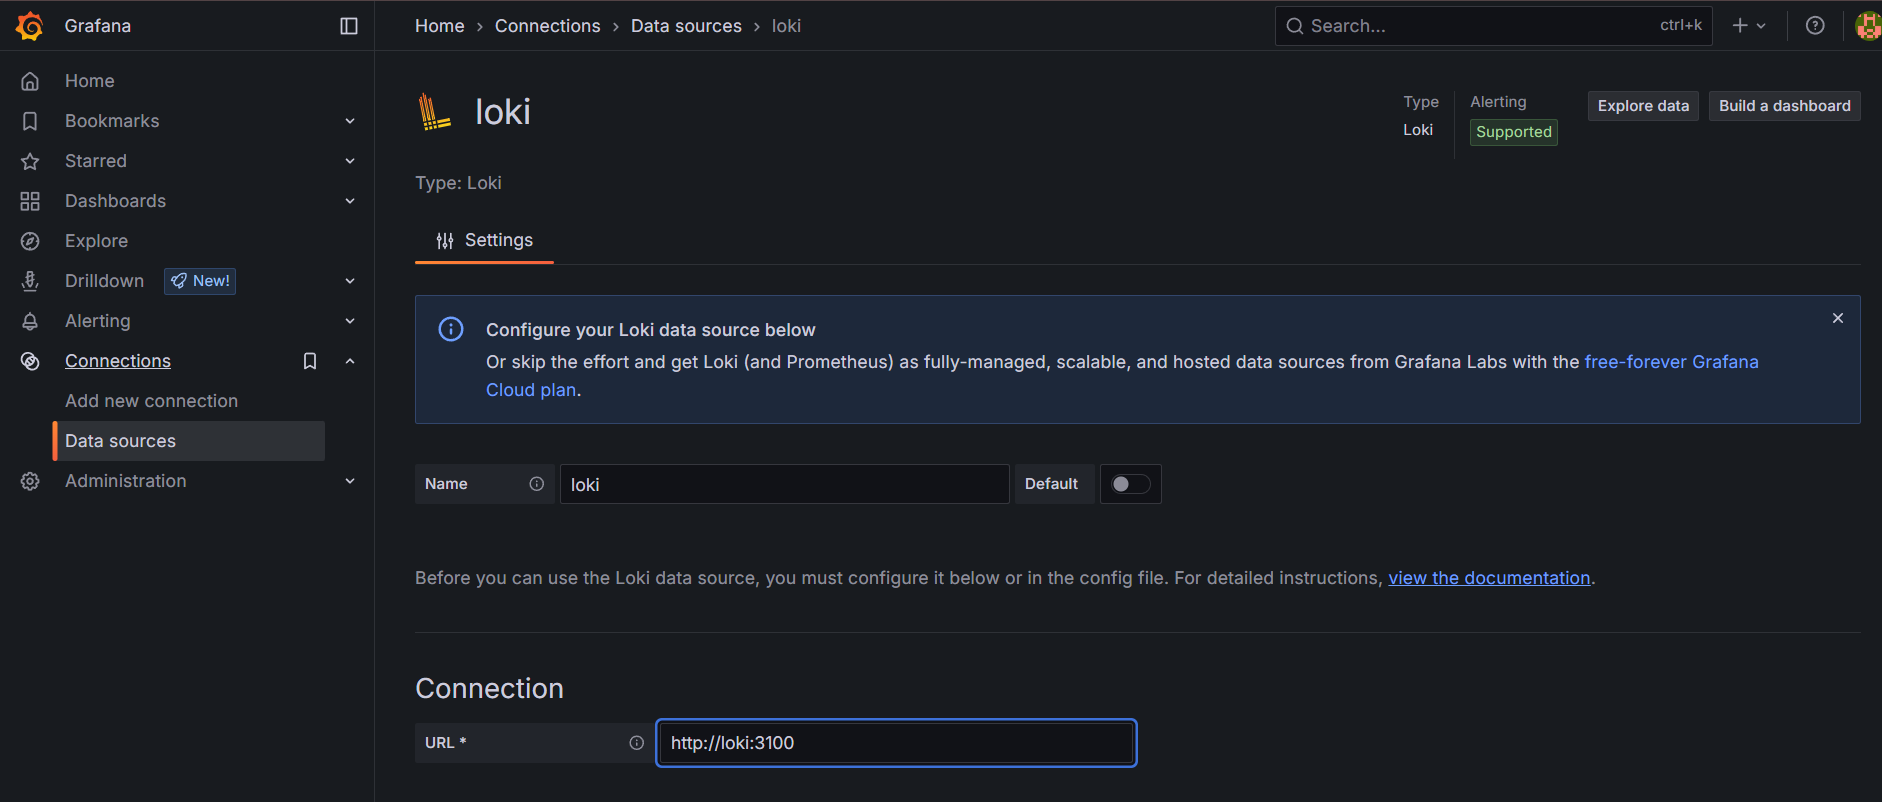Collapse the Connections section chevron
Viewport: 1882px width, 802px height.
click(x=350, y=361)
